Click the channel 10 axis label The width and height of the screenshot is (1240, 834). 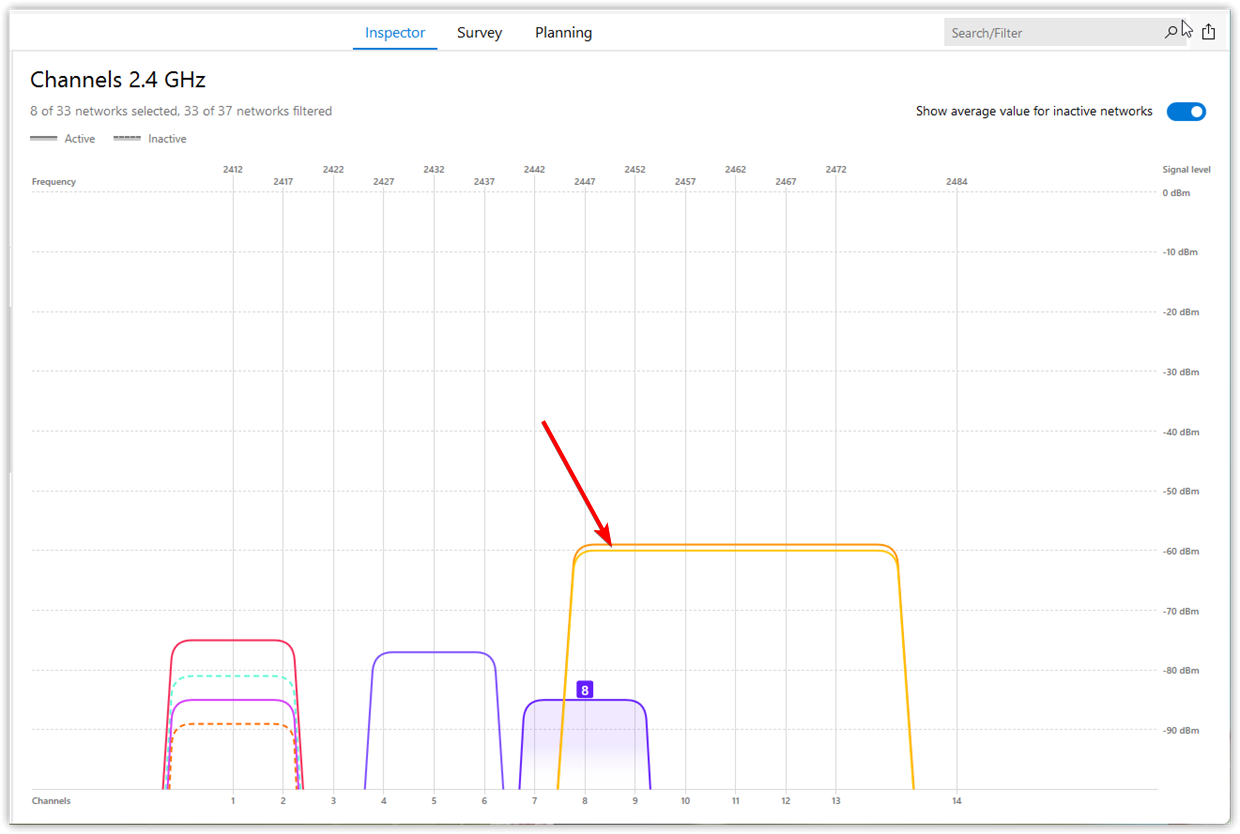tap(685, 800)
